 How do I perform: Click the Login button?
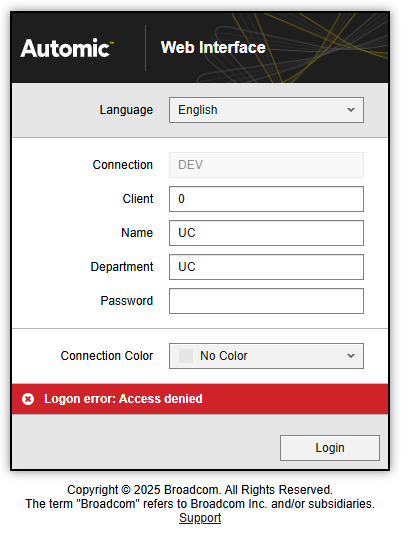point(330,448)
